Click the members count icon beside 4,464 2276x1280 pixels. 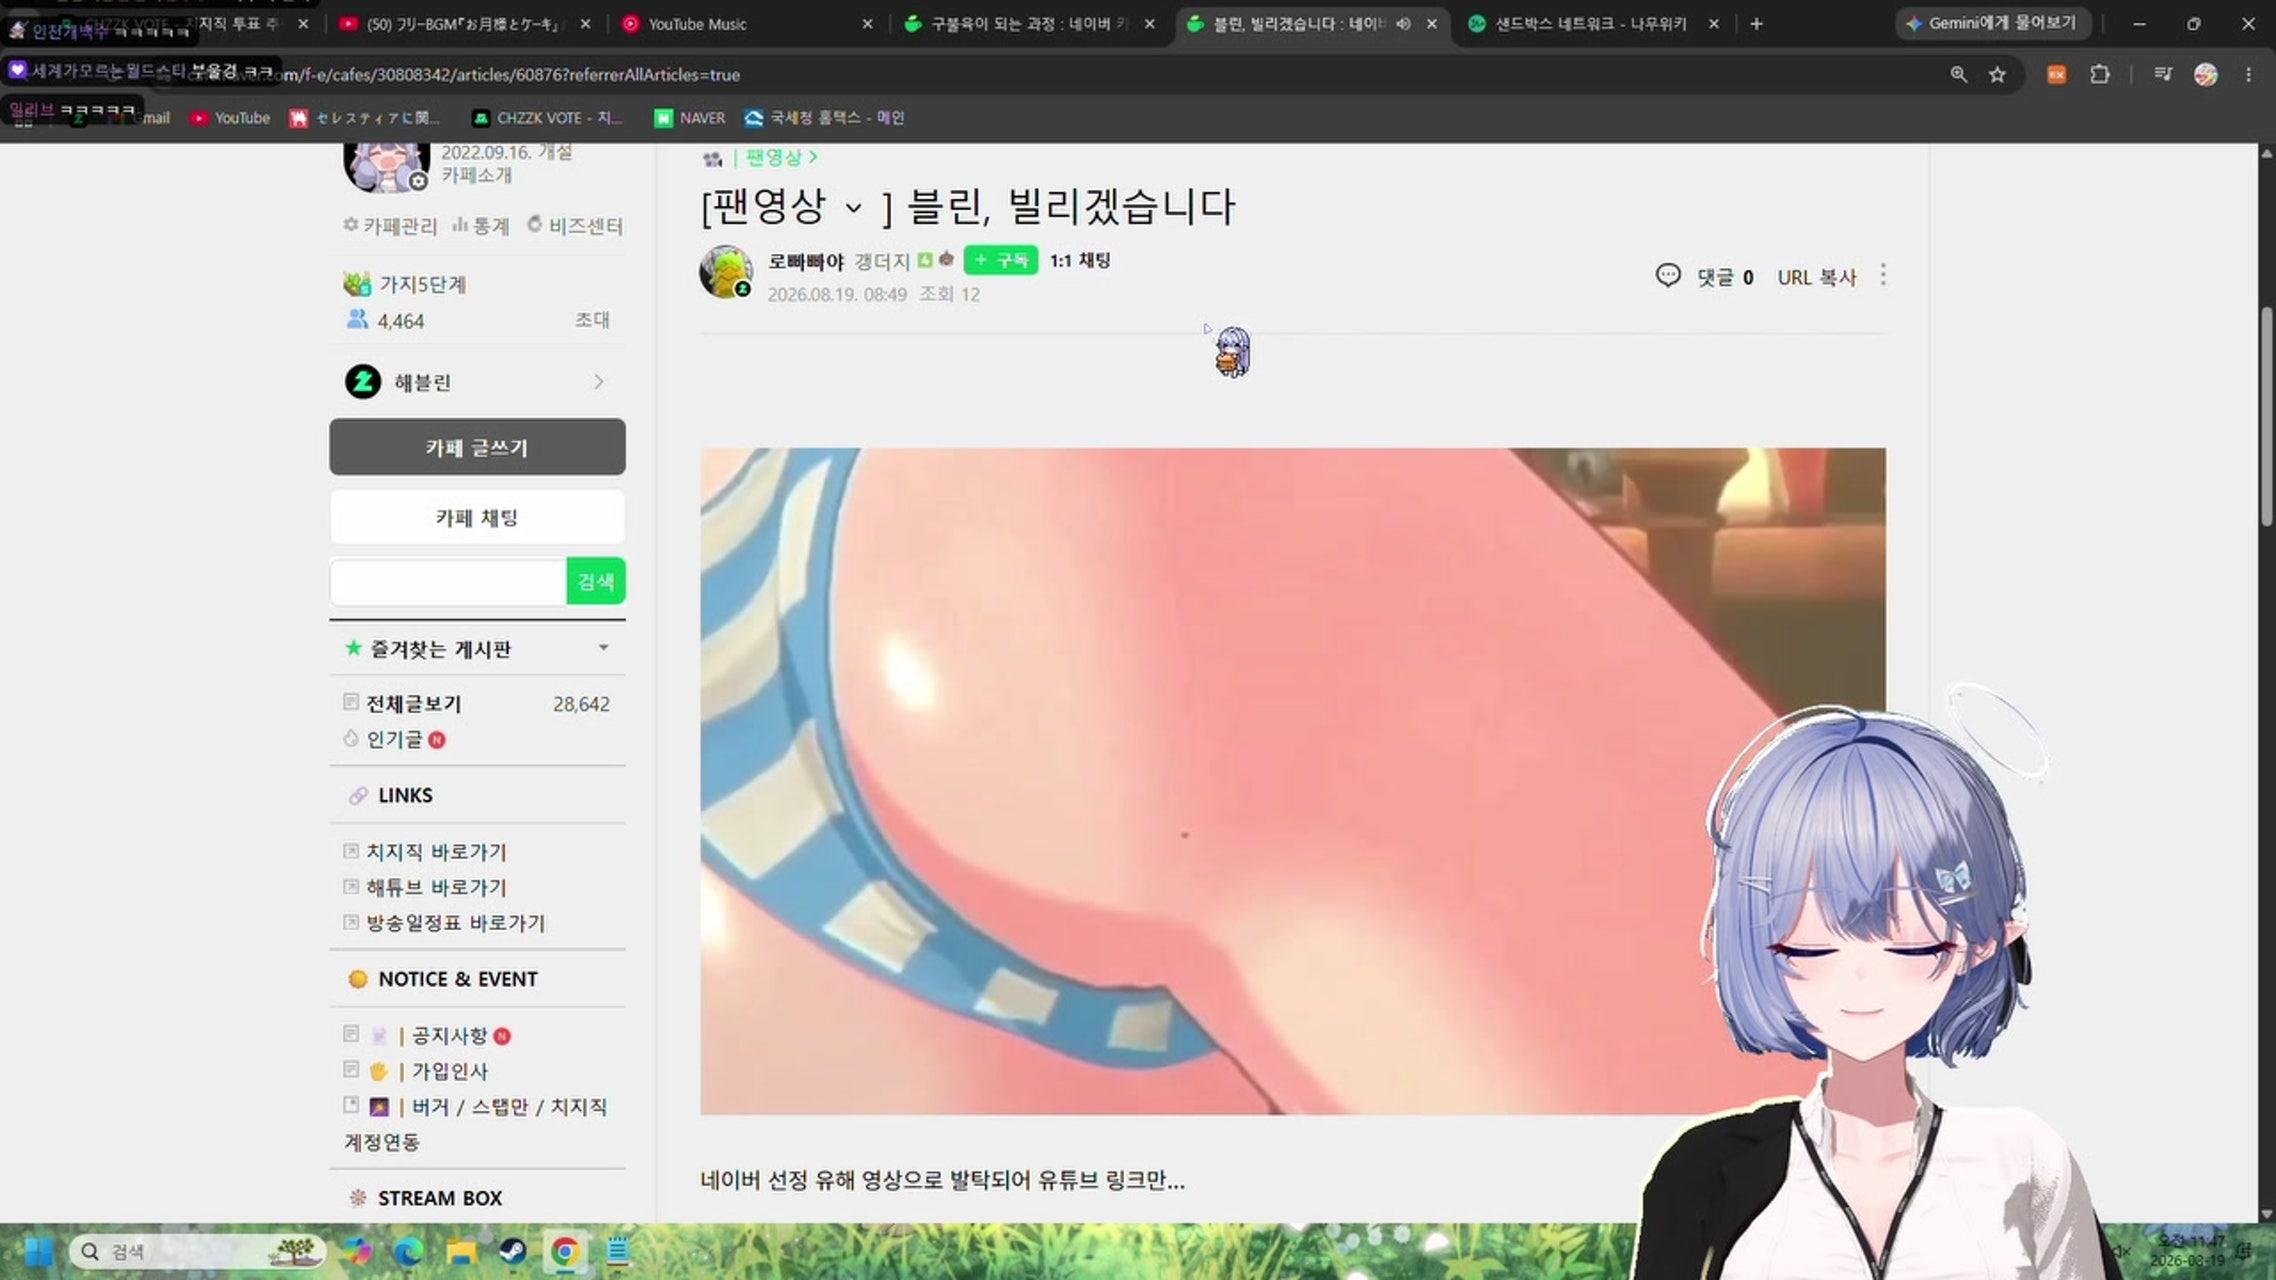[x=357, y=319]
